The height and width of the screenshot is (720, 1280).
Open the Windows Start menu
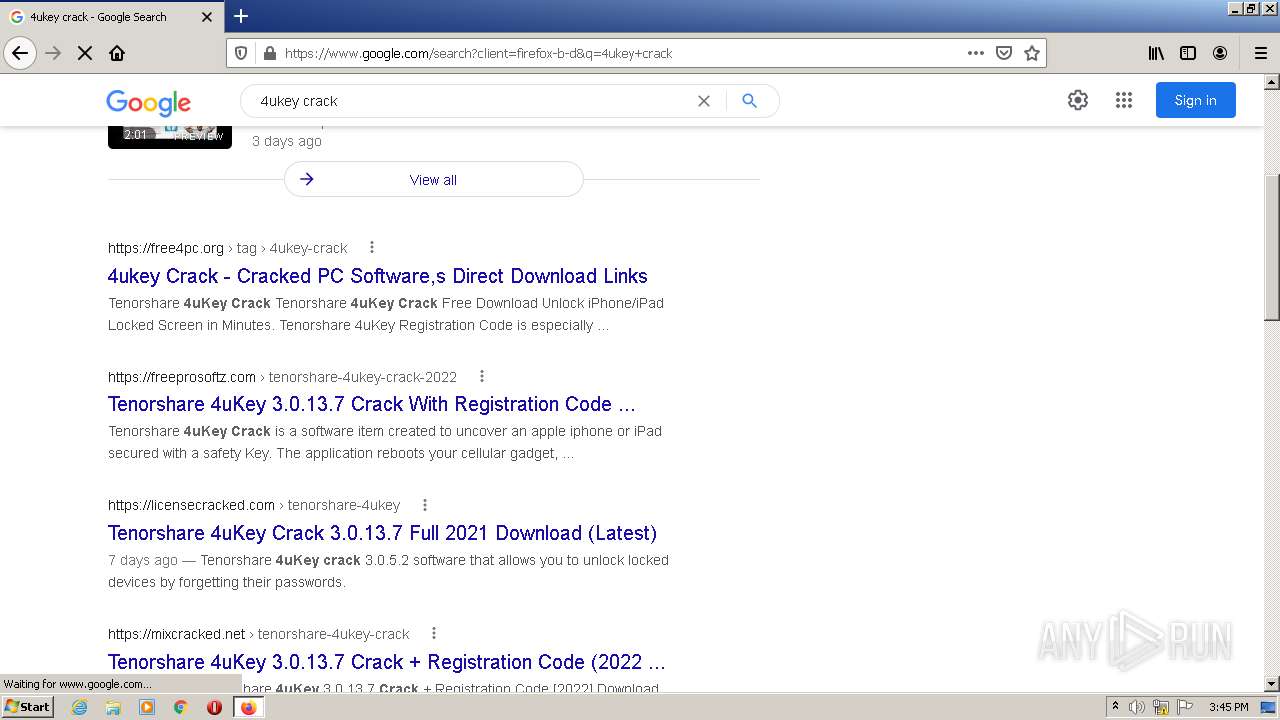coord(27,707)
